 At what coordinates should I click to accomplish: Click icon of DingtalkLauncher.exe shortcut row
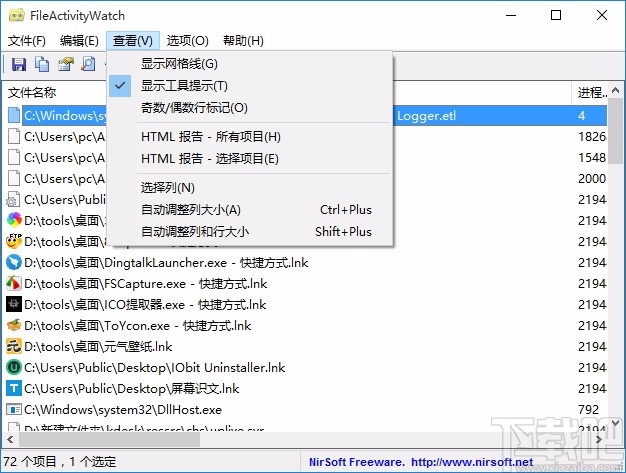pos(14,263)
